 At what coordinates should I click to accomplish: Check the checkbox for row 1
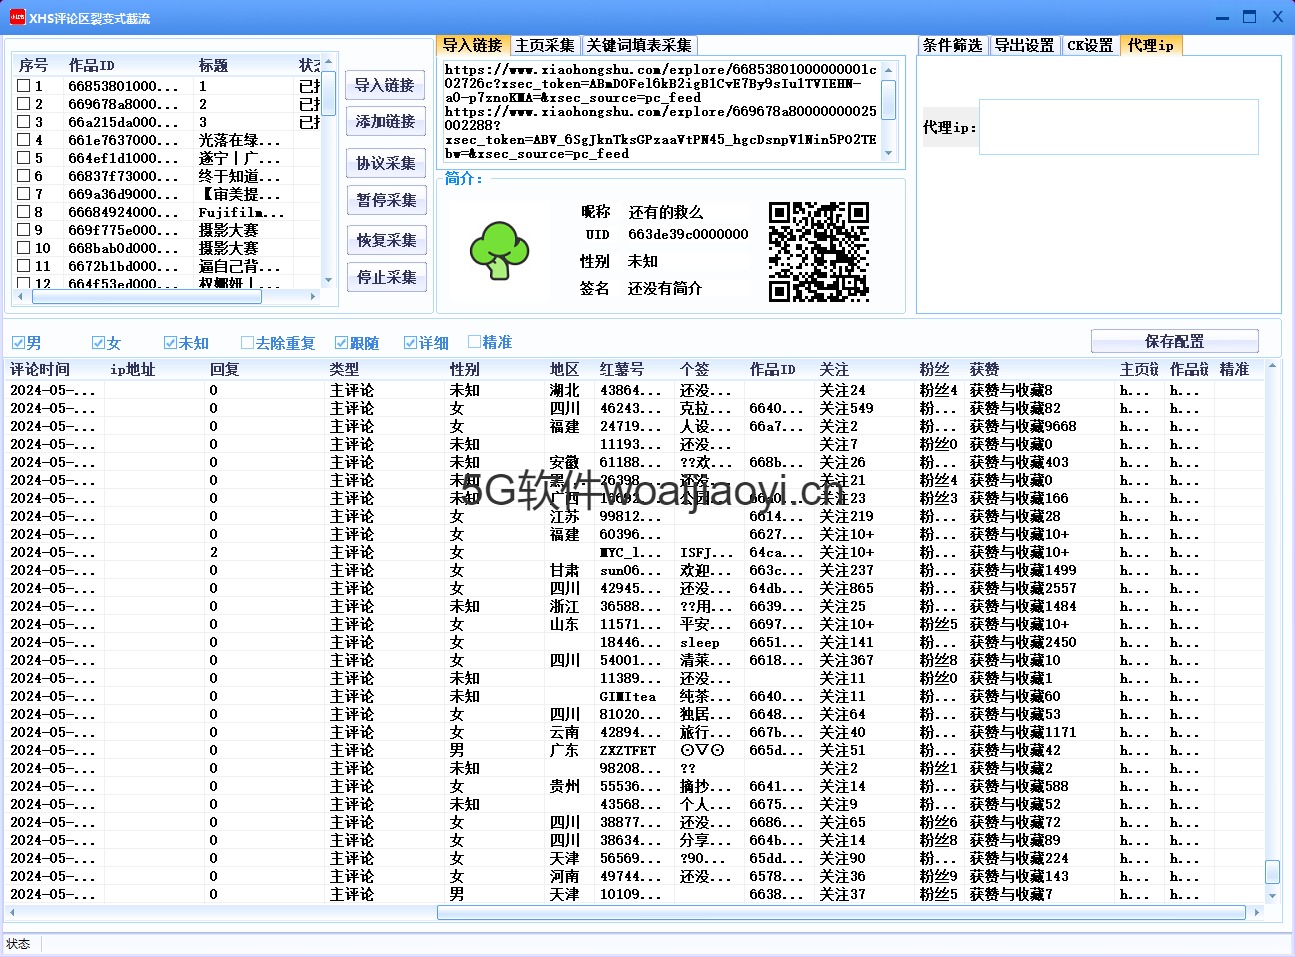click(24, 86)
